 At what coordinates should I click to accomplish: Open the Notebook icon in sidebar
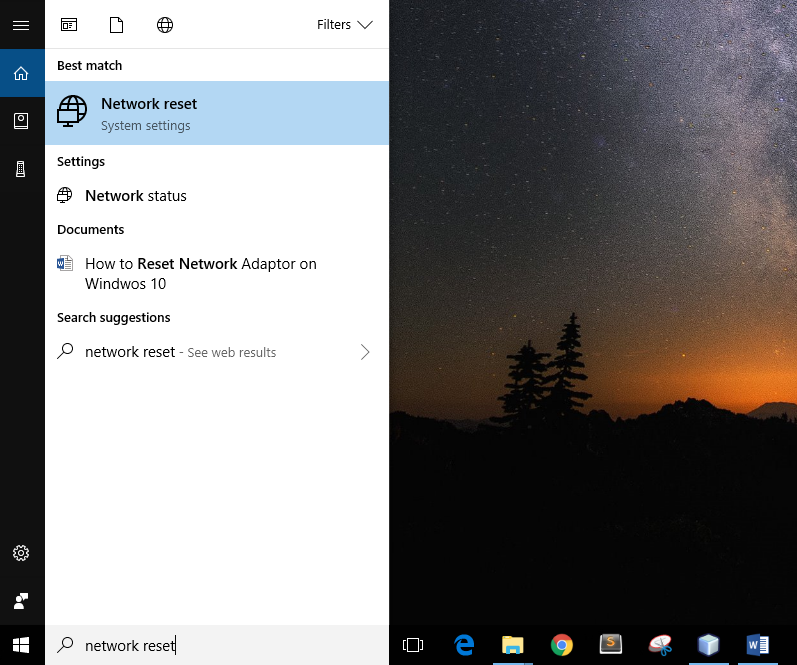point(21,121)
